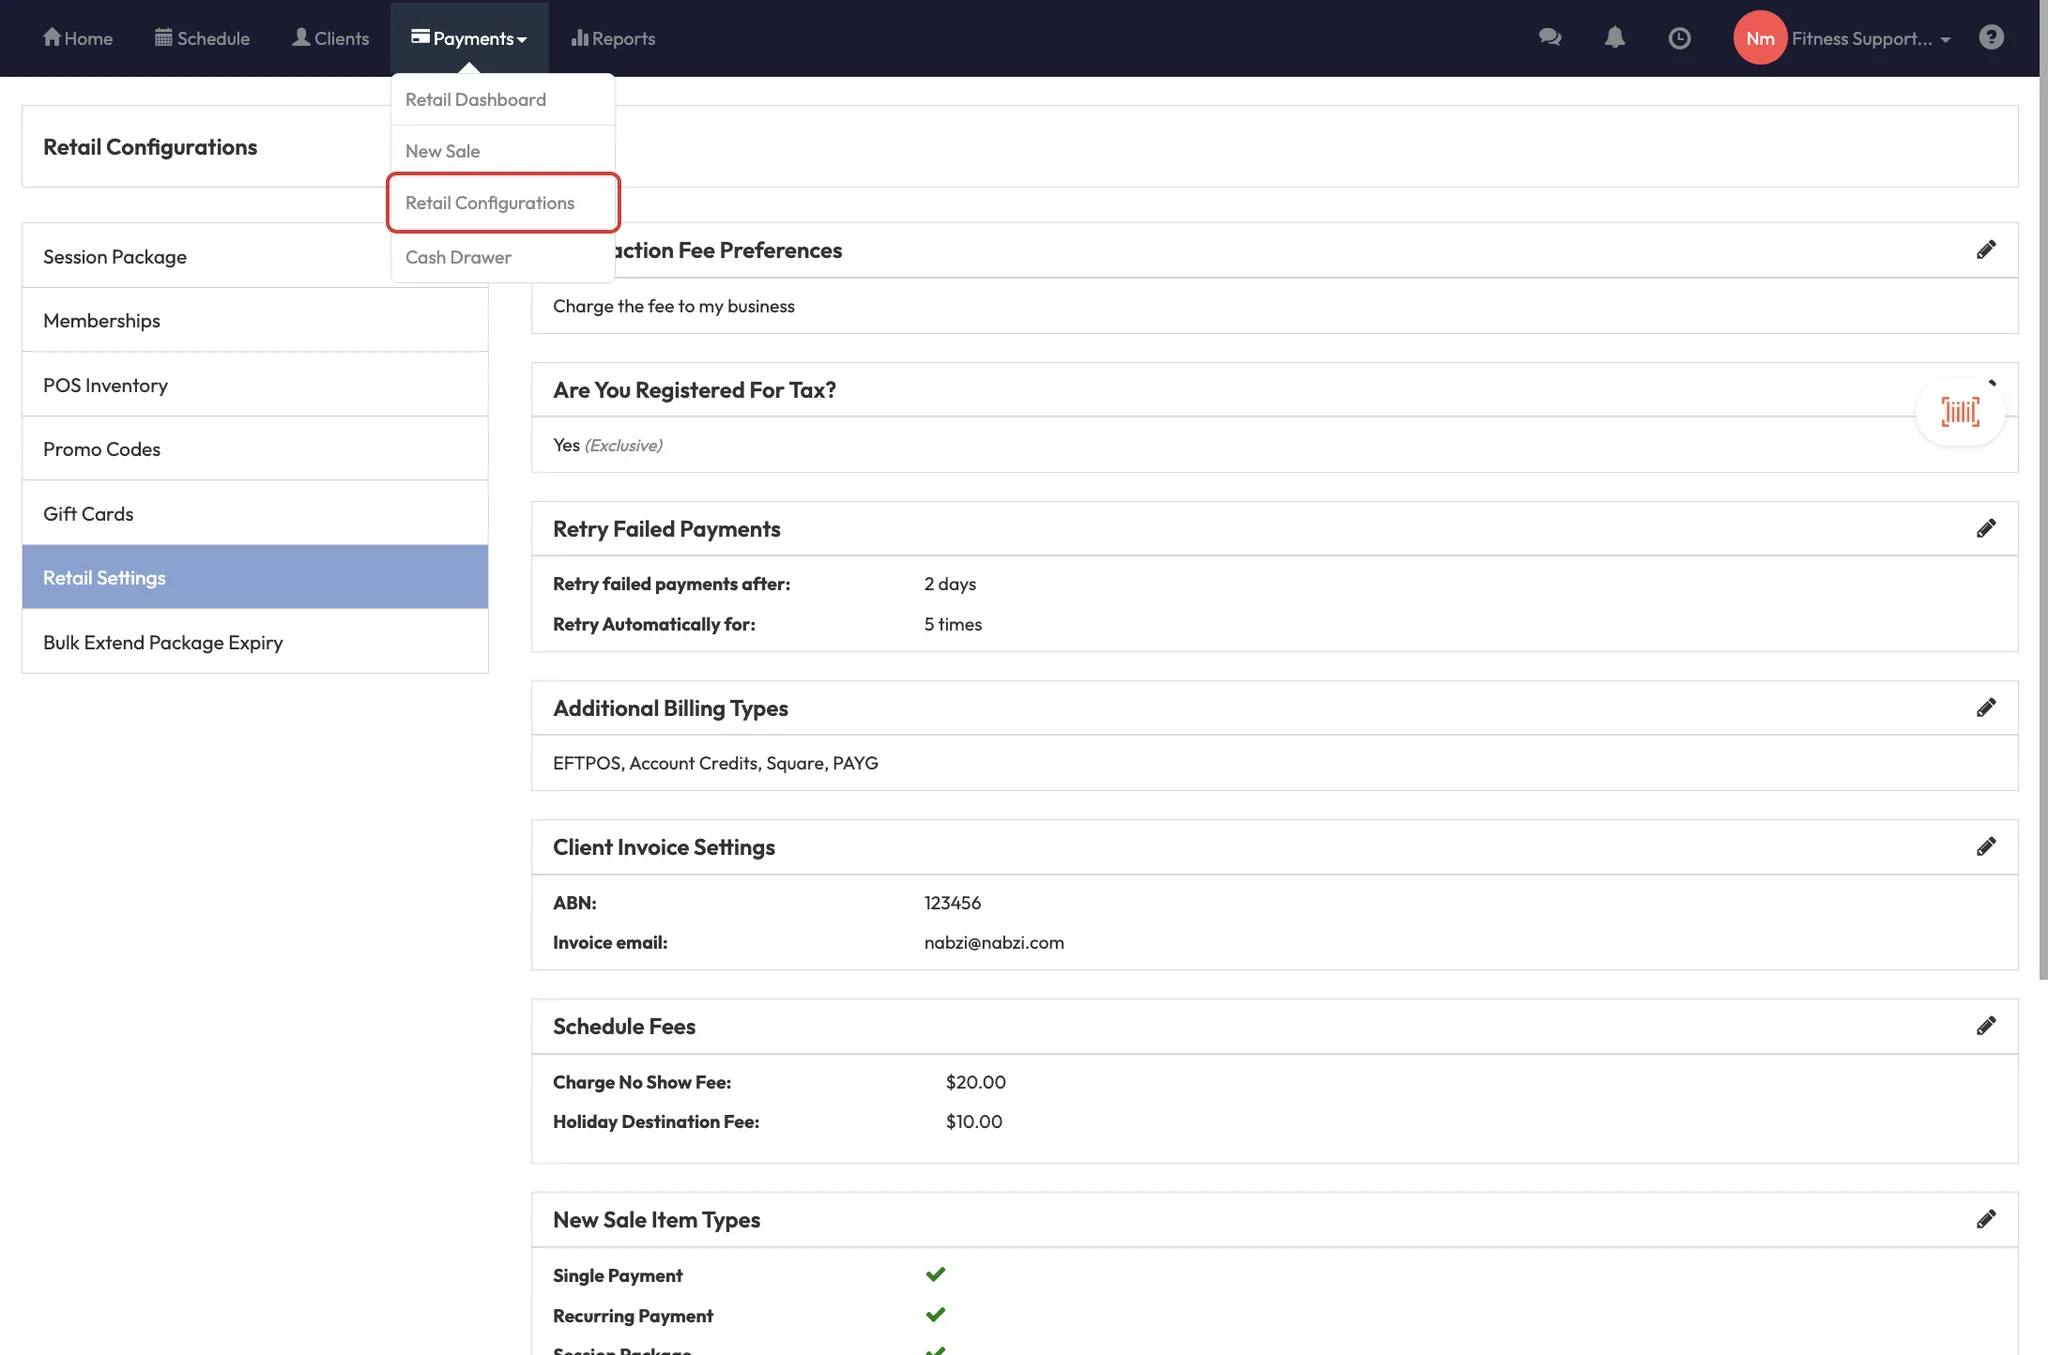Edit Additional Billing Types section
This screenshot has width=2048, height=1355.
click(x=1986, y=708)
